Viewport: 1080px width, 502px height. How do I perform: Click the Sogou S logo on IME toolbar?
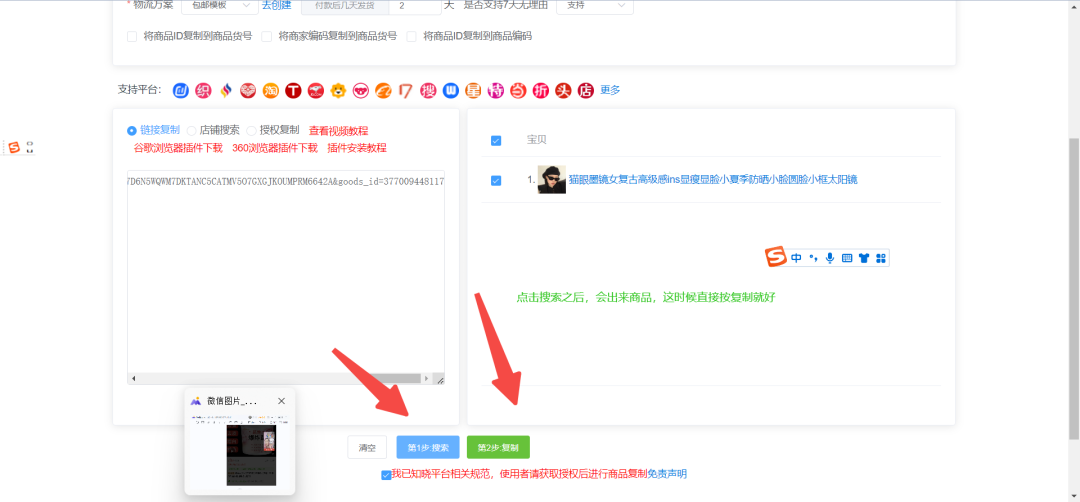(776, 258)
